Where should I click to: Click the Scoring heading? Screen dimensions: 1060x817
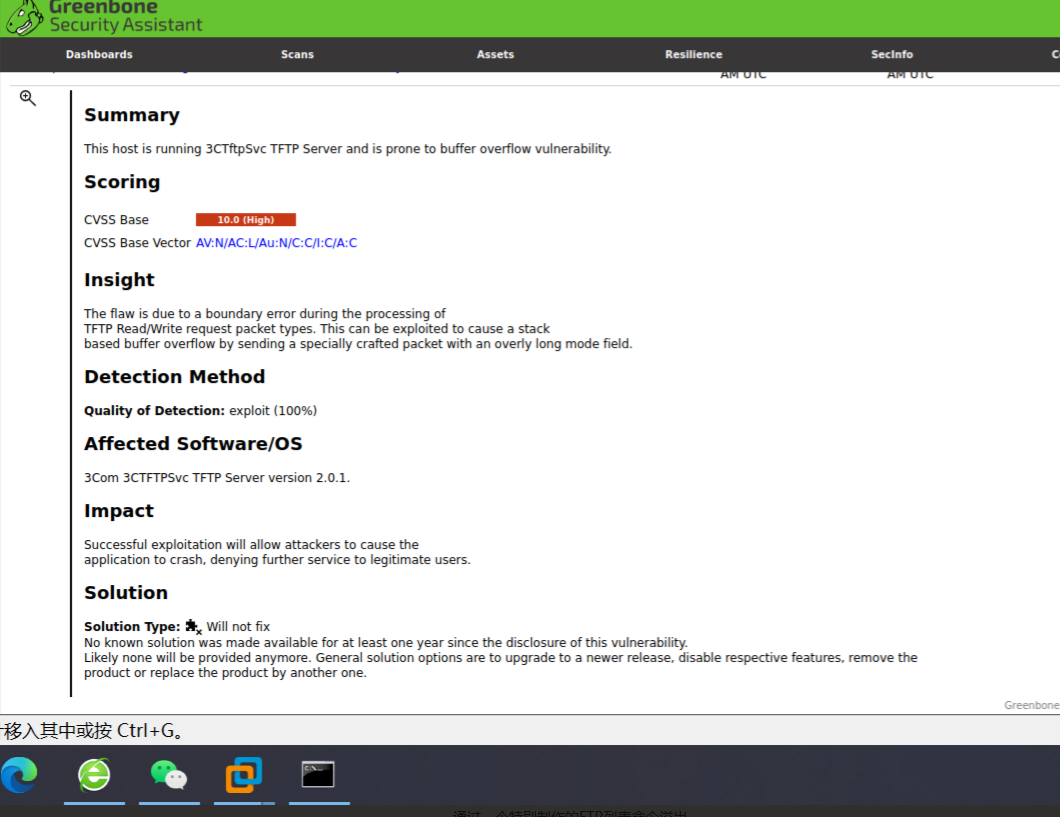(x=122, y=182)
